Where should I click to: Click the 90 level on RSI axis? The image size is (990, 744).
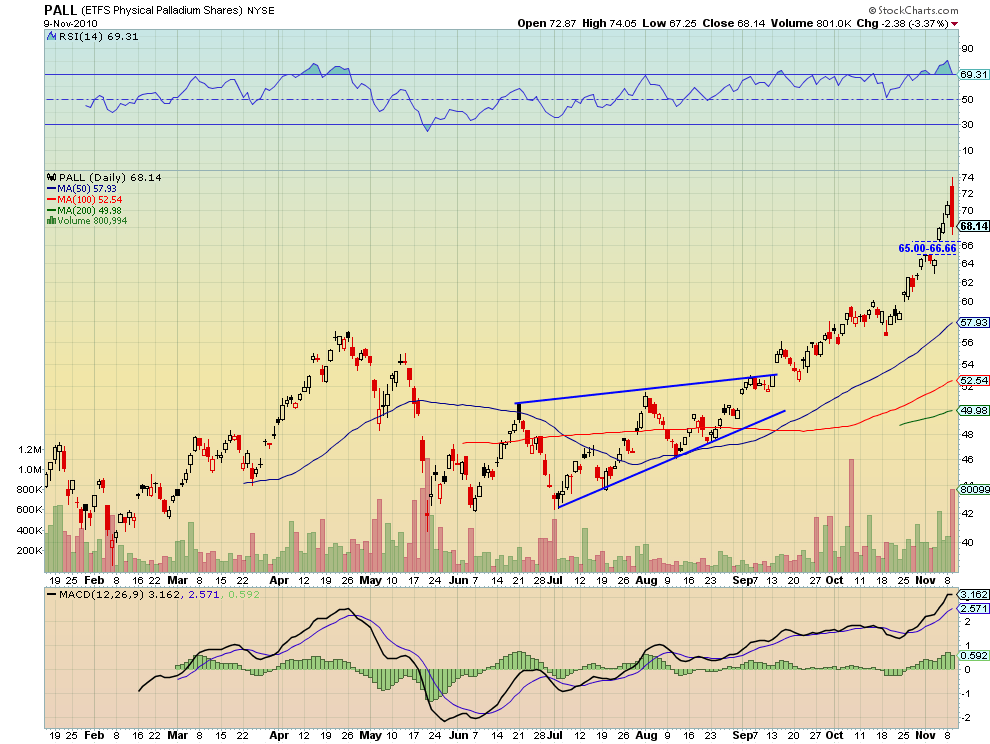967,49
